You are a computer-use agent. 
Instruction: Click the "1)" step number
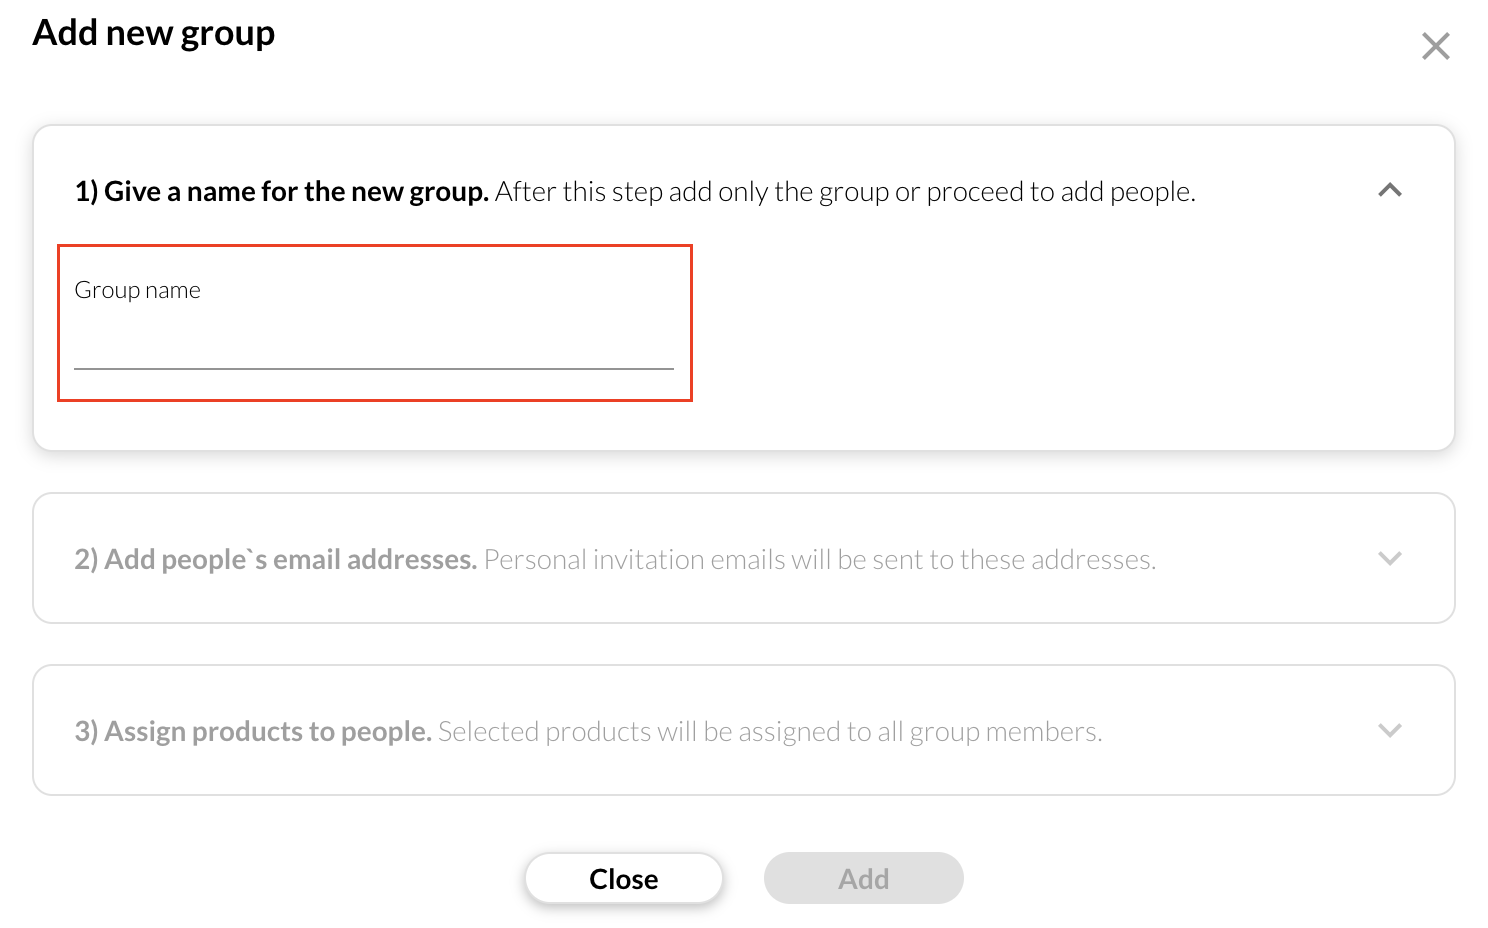pyautogui.click(x=86, y=191)
